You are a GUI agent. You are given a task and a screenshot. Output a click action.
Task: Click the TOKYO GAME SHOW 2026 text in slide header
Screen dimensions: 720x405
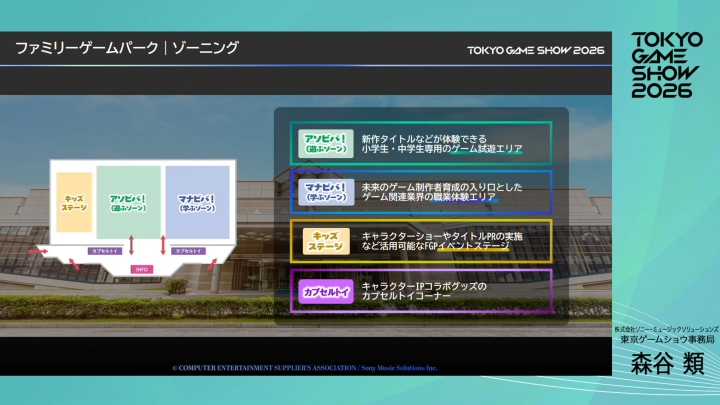535,51
